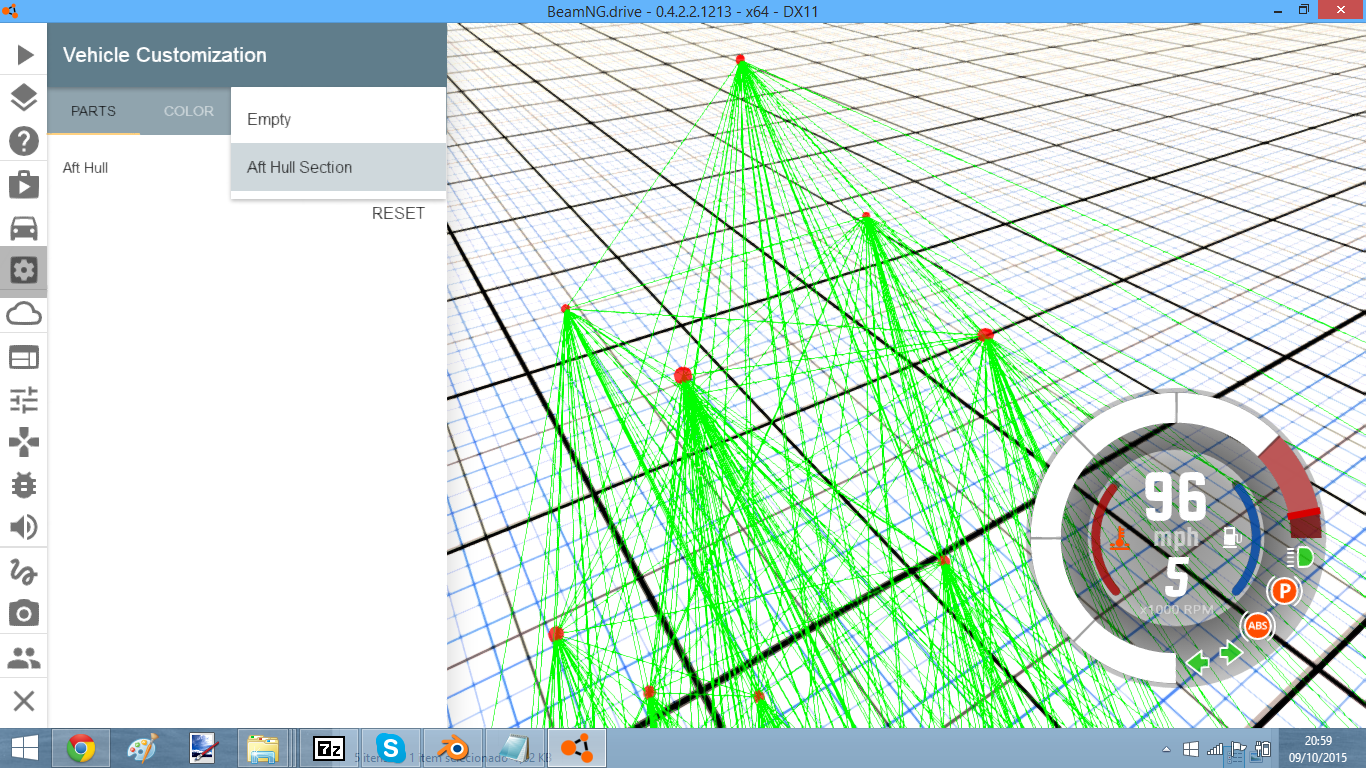The width and height of the screenshot is (1366, 768).
Task: Select the vehicle customization gear icon
Action: [x=24, y=270]
